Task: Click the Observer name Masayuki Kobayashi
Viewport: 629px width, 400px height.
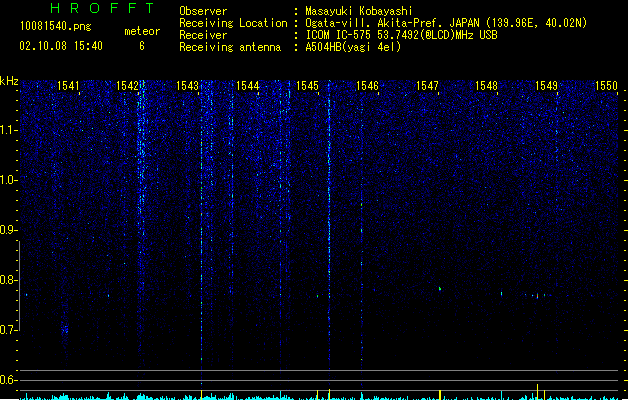Action: point(359,11)
